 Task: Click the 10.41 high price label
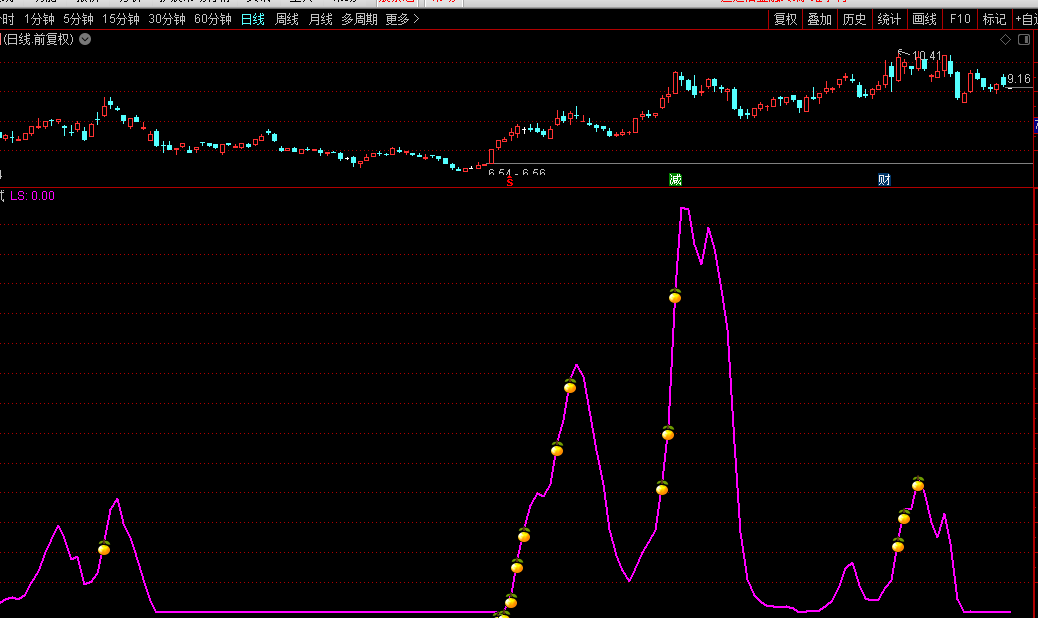click(x=926, y=56)
